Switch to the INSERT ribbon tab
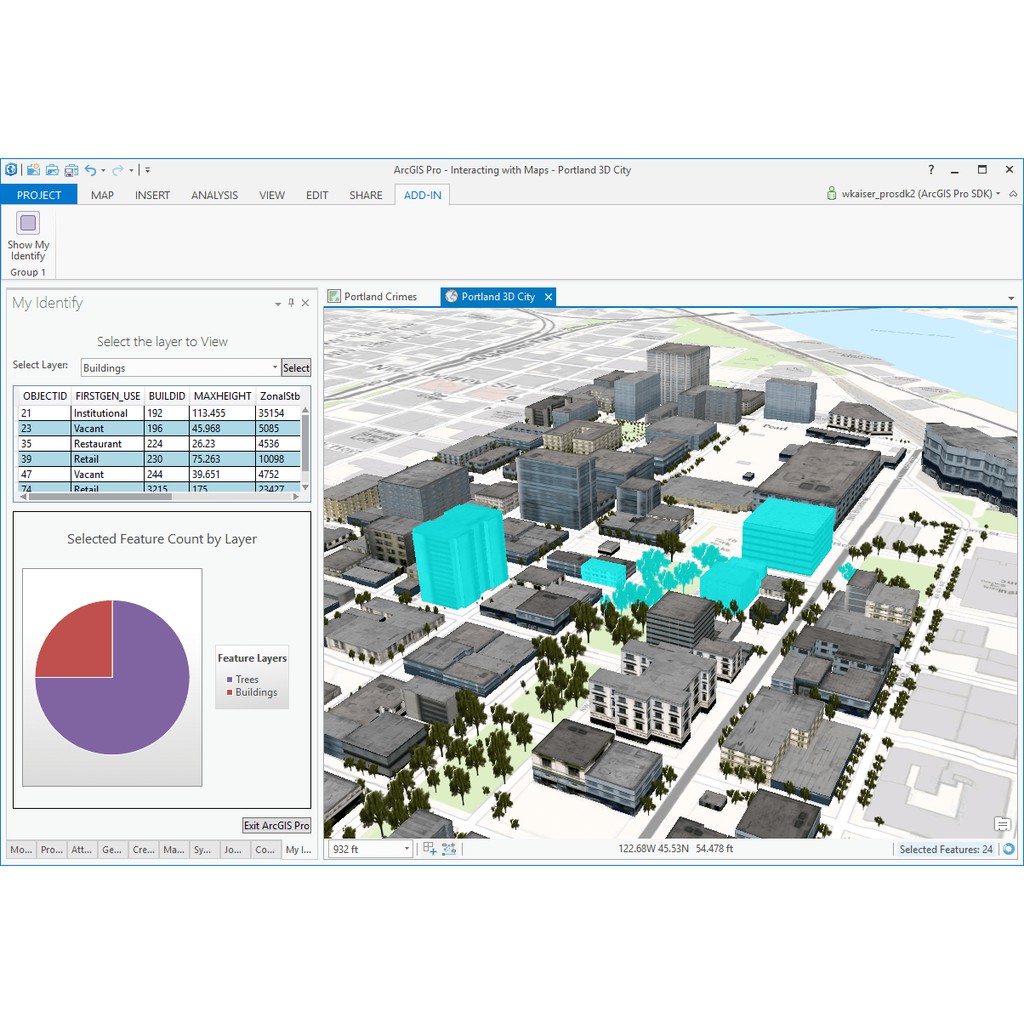The image size is (1024, 1024). pyautogui.click(x=152, y=195)
